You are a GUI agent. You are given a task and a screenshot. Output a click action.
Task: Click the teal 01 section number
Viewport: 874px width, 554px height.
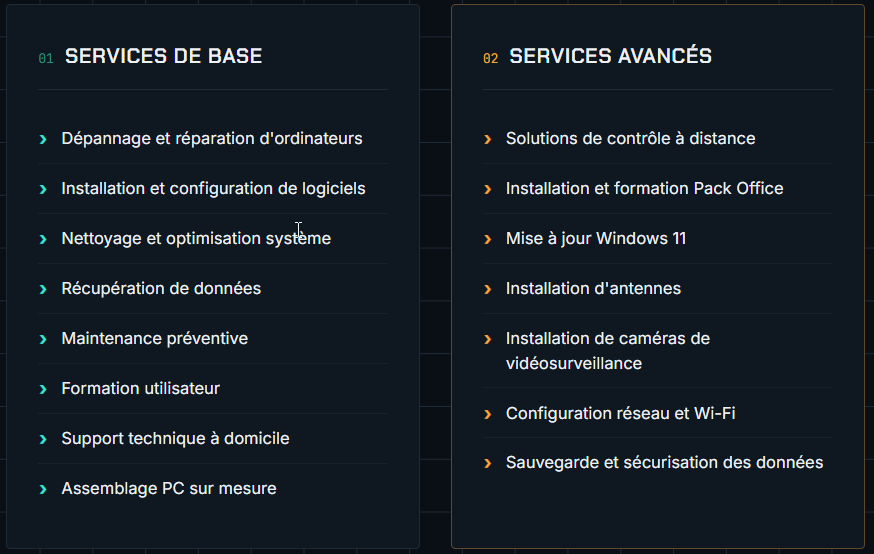click(46, 58)
